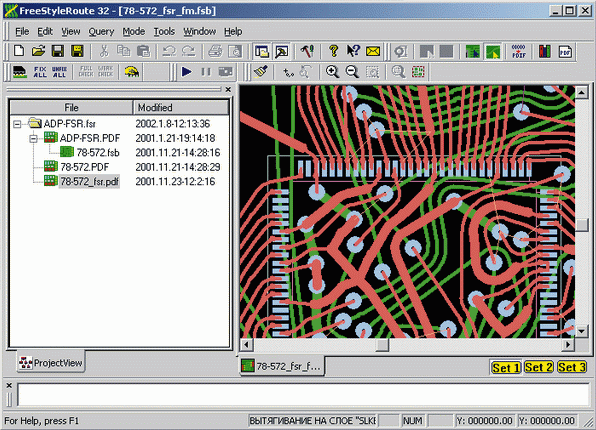Click the Zoom Out magnifier
Image resolution: width=596 pixels, height=430 pixels.
click(x=352, y=72)
